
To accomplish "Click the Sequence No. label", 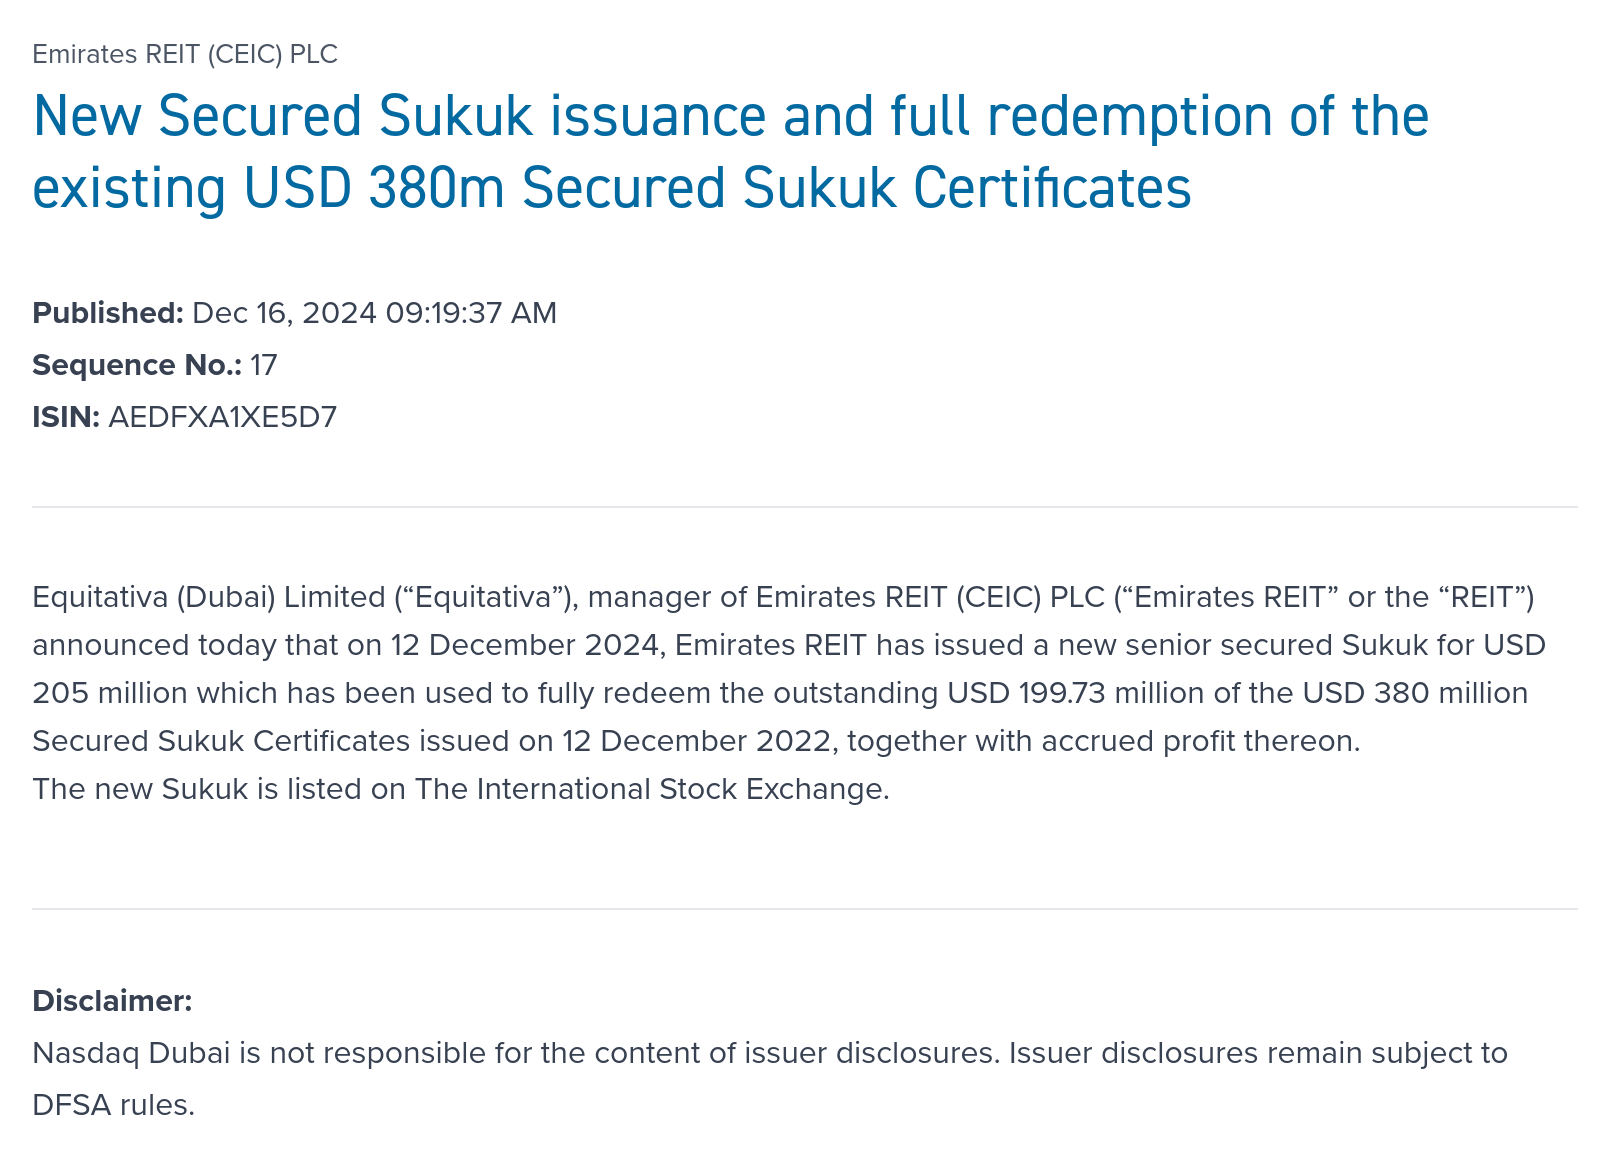I will pos(137,365).
